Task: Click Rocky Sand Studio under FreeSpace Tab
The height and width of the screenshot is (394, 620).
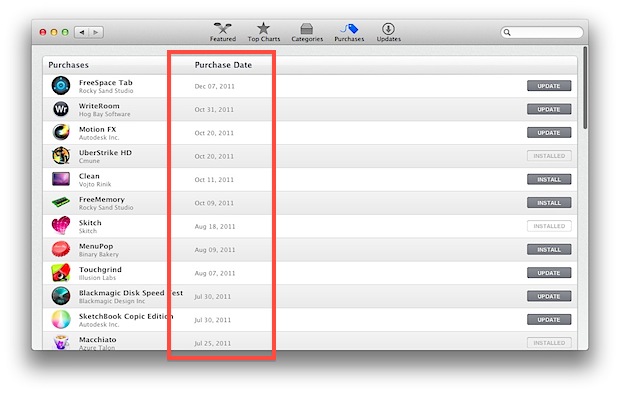Action: (106, 91)
